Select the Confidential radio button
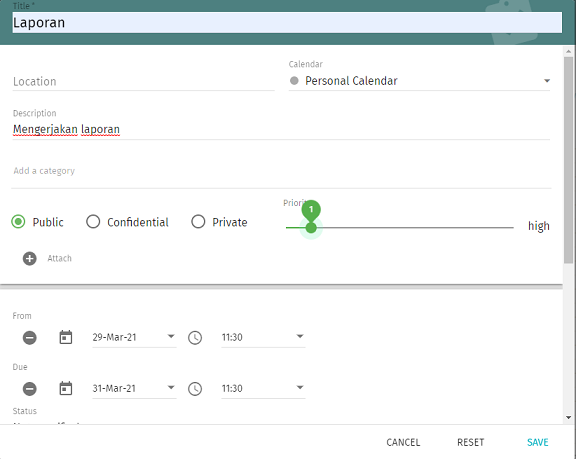The width and height of the screenshot is (576, 459). tap(93, 222)
